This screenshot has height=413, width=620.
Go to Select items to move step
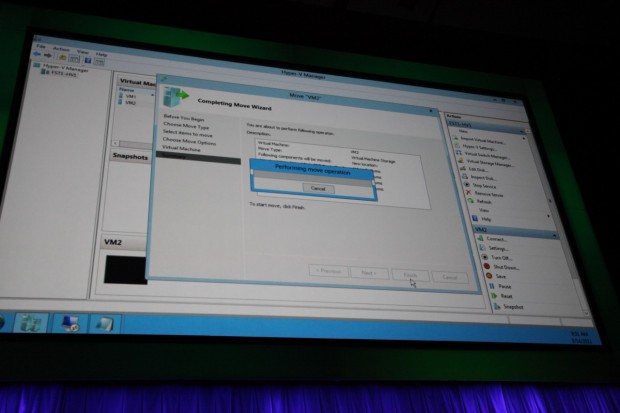(x=187, y=133)
